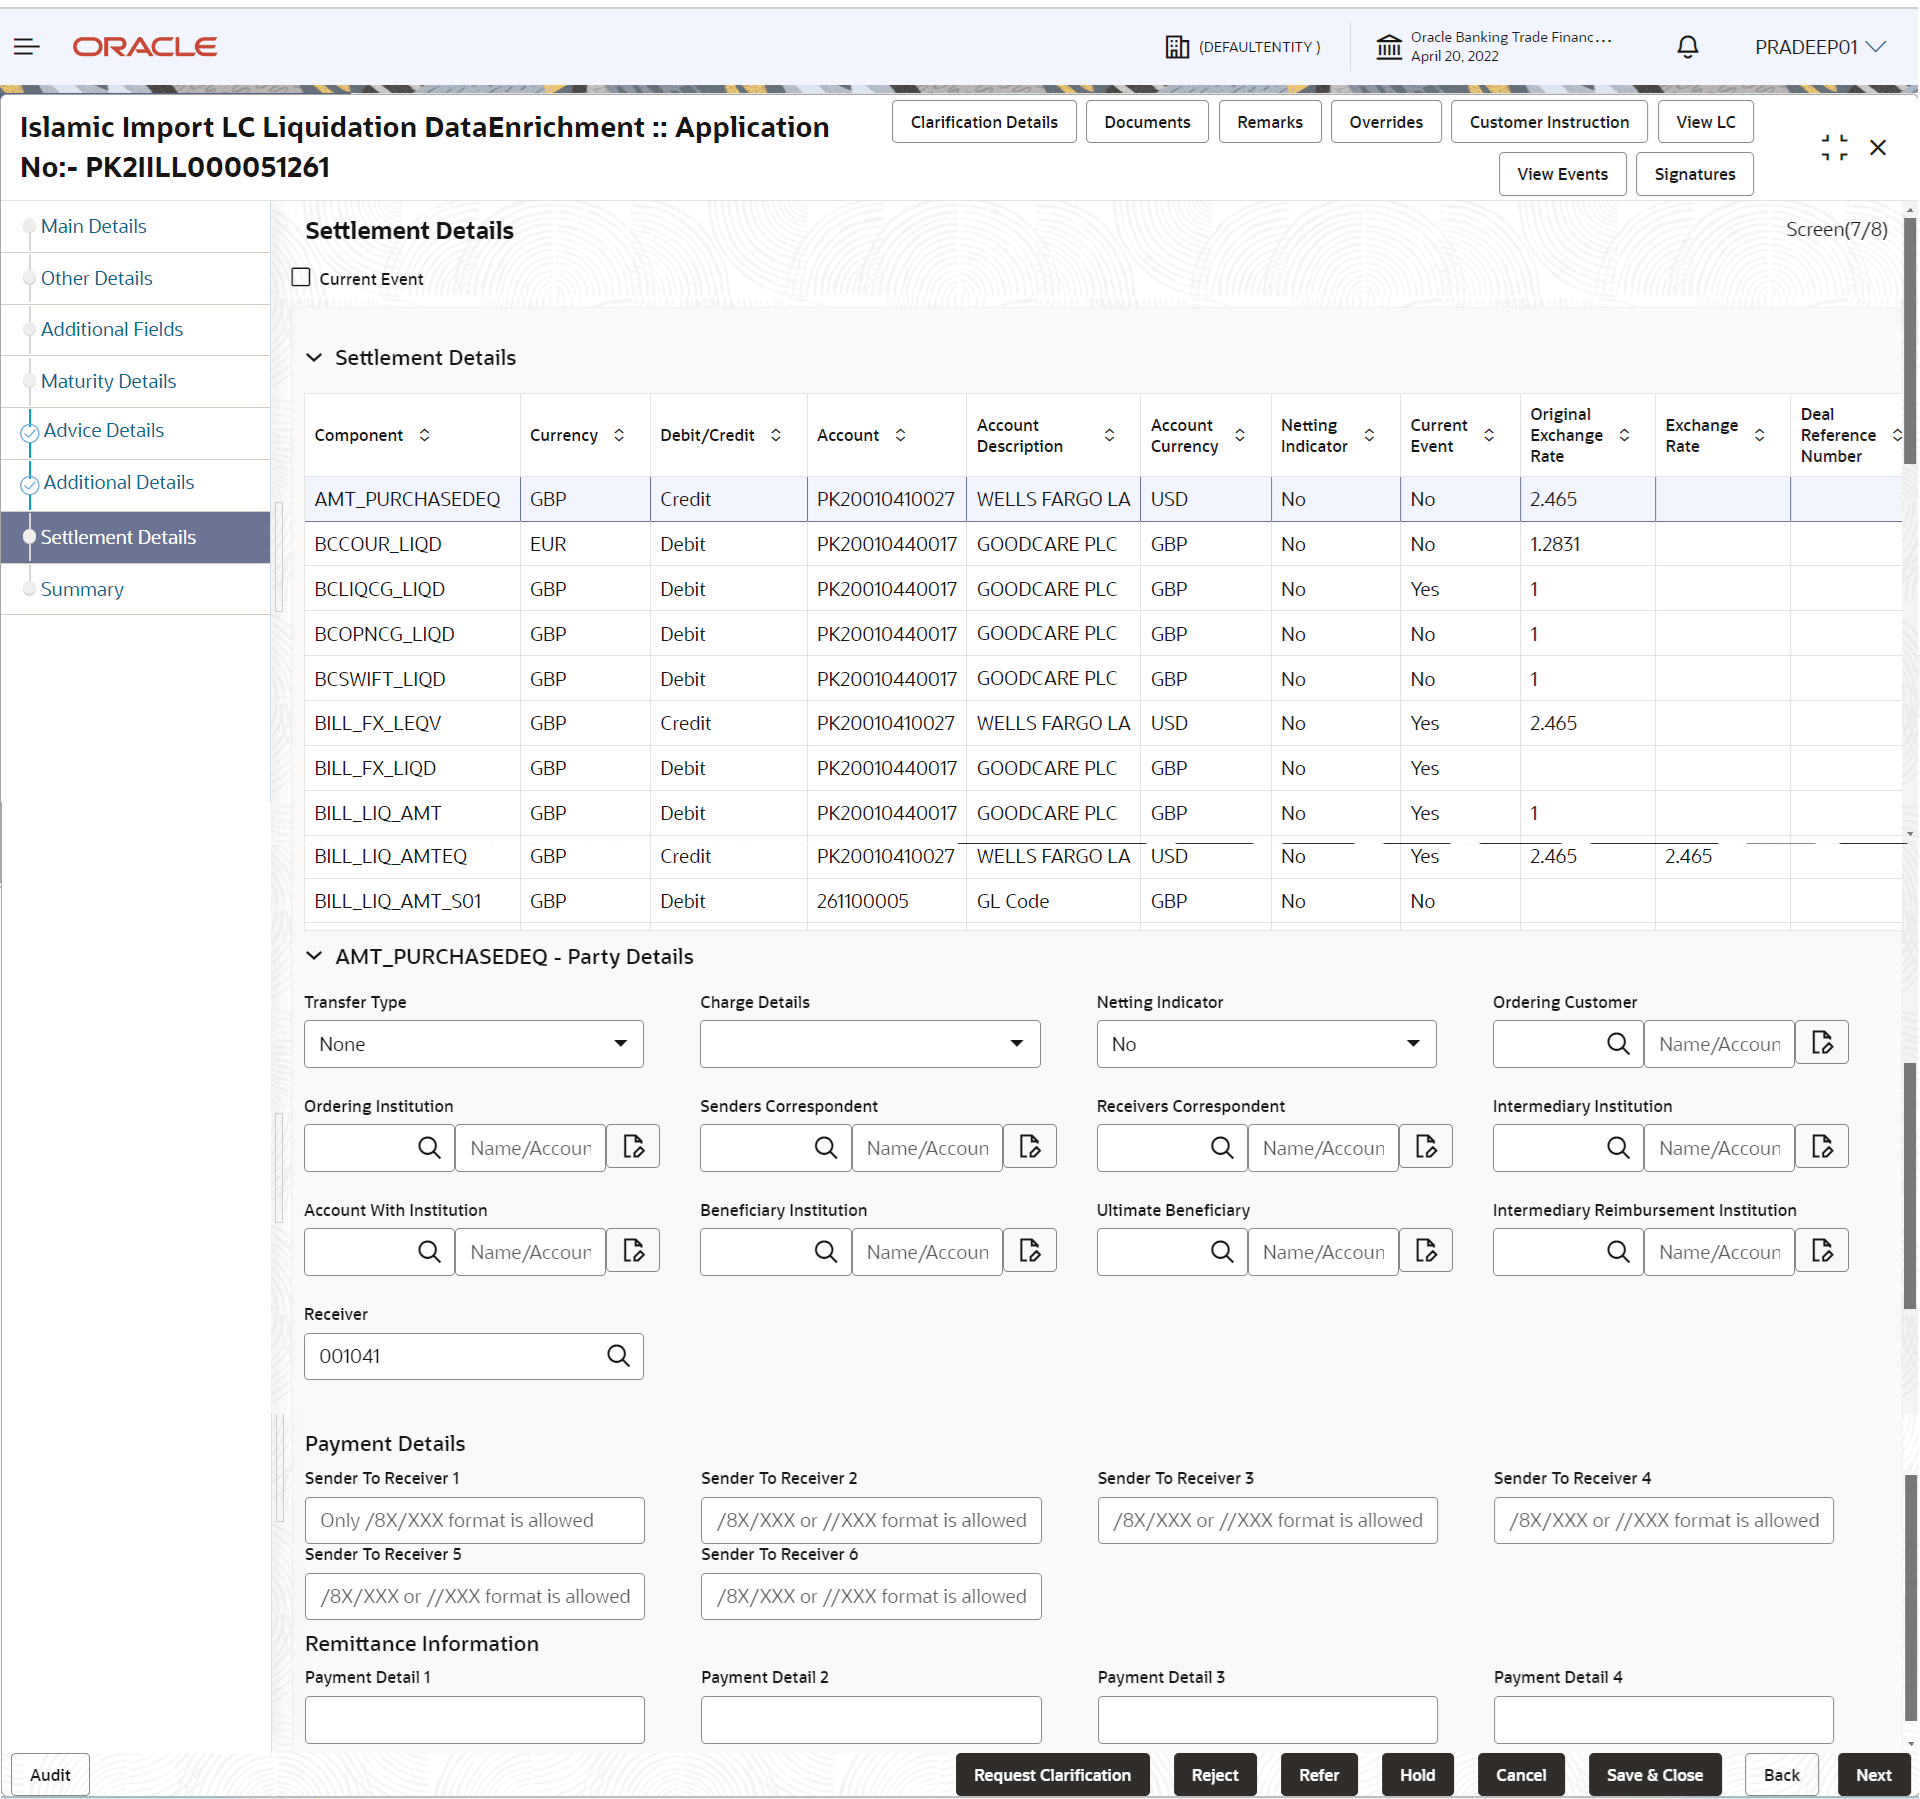Collapse the Settlement Details section
Screen dimensions: 1920x1799
pos(315,357)
